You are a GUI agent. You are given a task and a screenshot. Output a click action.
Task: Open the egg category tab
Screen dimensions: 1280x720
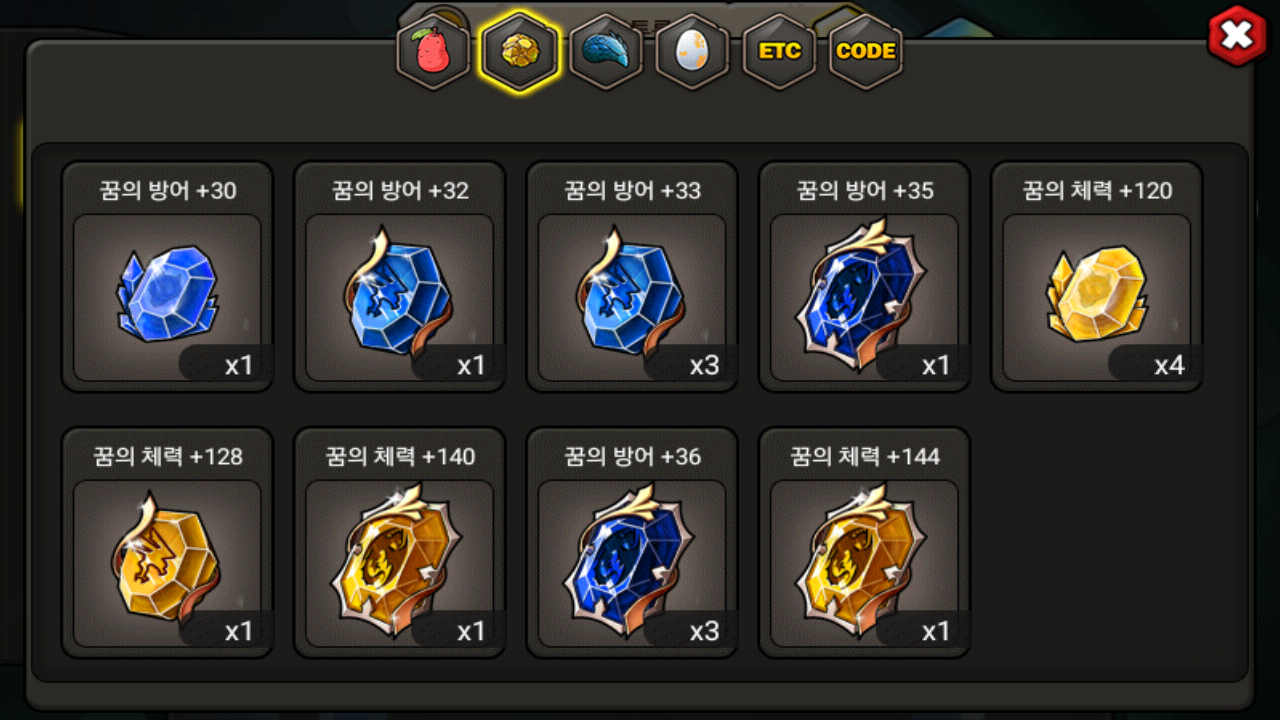692,52
